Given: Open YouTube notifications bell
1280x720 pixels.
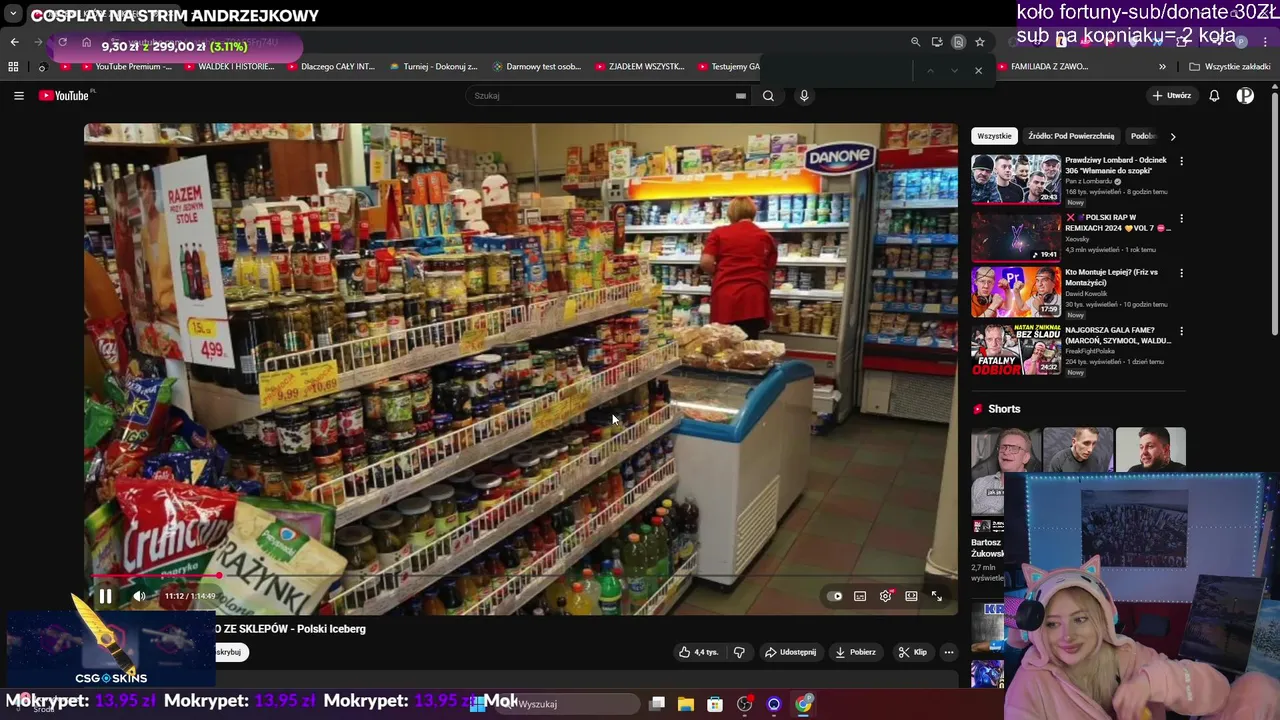Looking at the screenshot, I should [x=1214, y=96].
